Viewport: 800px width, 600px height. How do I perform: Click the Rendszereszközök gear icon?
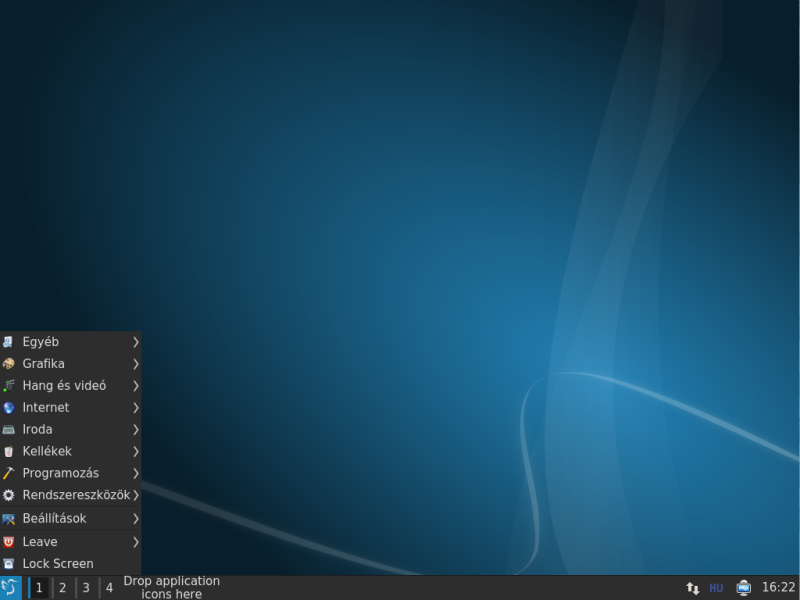click(8, 495)
